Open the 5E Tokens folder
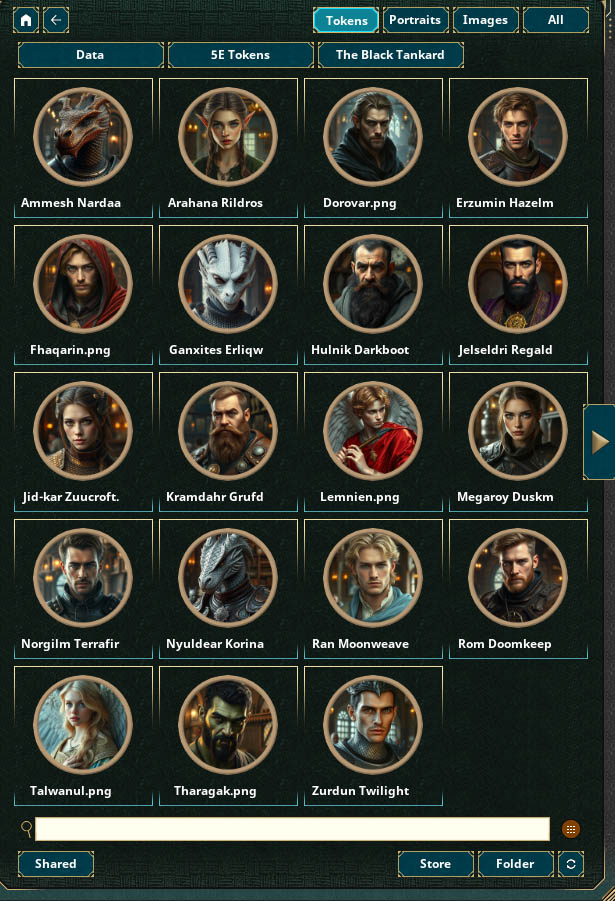 pos(240,55)
